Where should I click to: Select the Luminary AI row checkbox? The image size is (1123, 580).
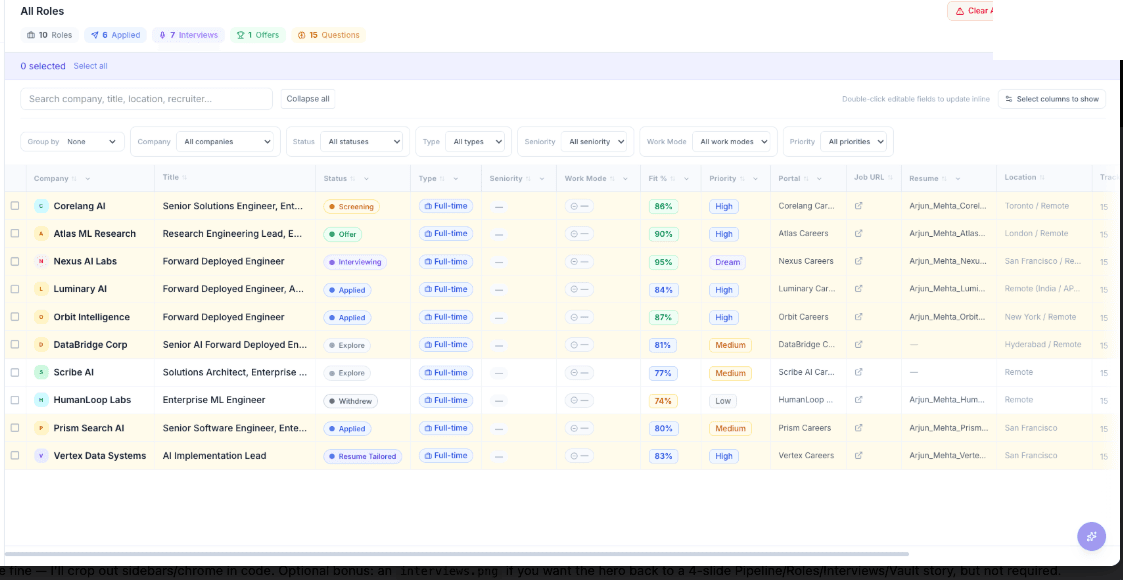pyautogui.click(x=15, y=289)
